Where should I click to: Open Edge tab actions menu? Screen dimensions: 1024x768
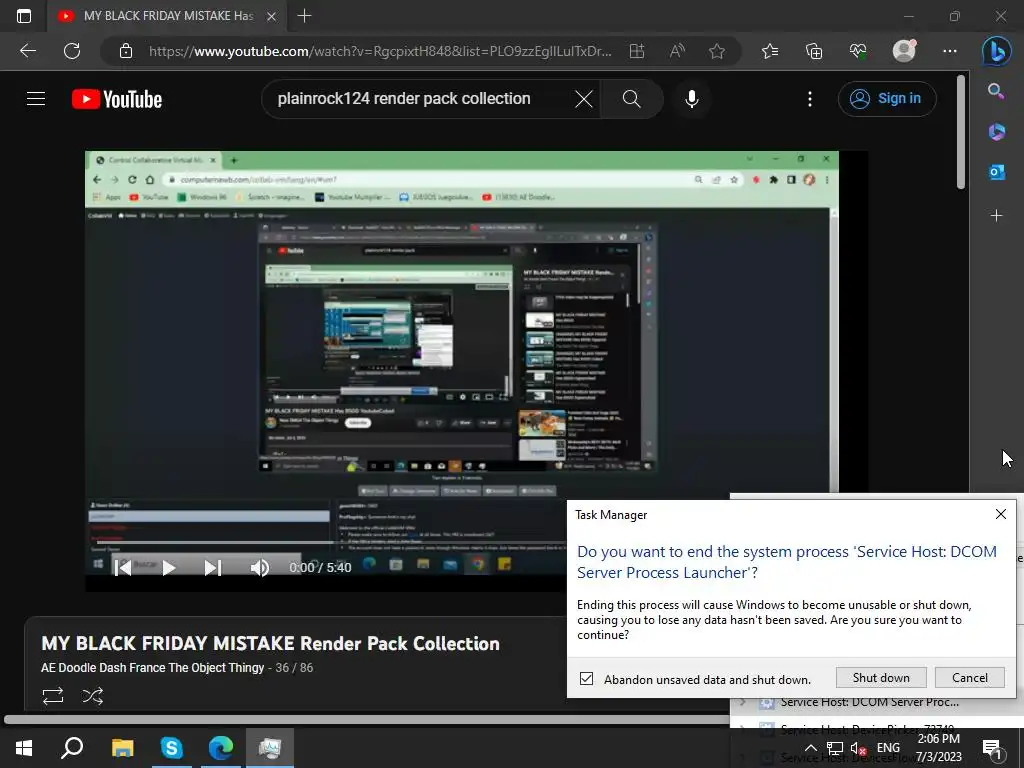[x=24, y=16]
